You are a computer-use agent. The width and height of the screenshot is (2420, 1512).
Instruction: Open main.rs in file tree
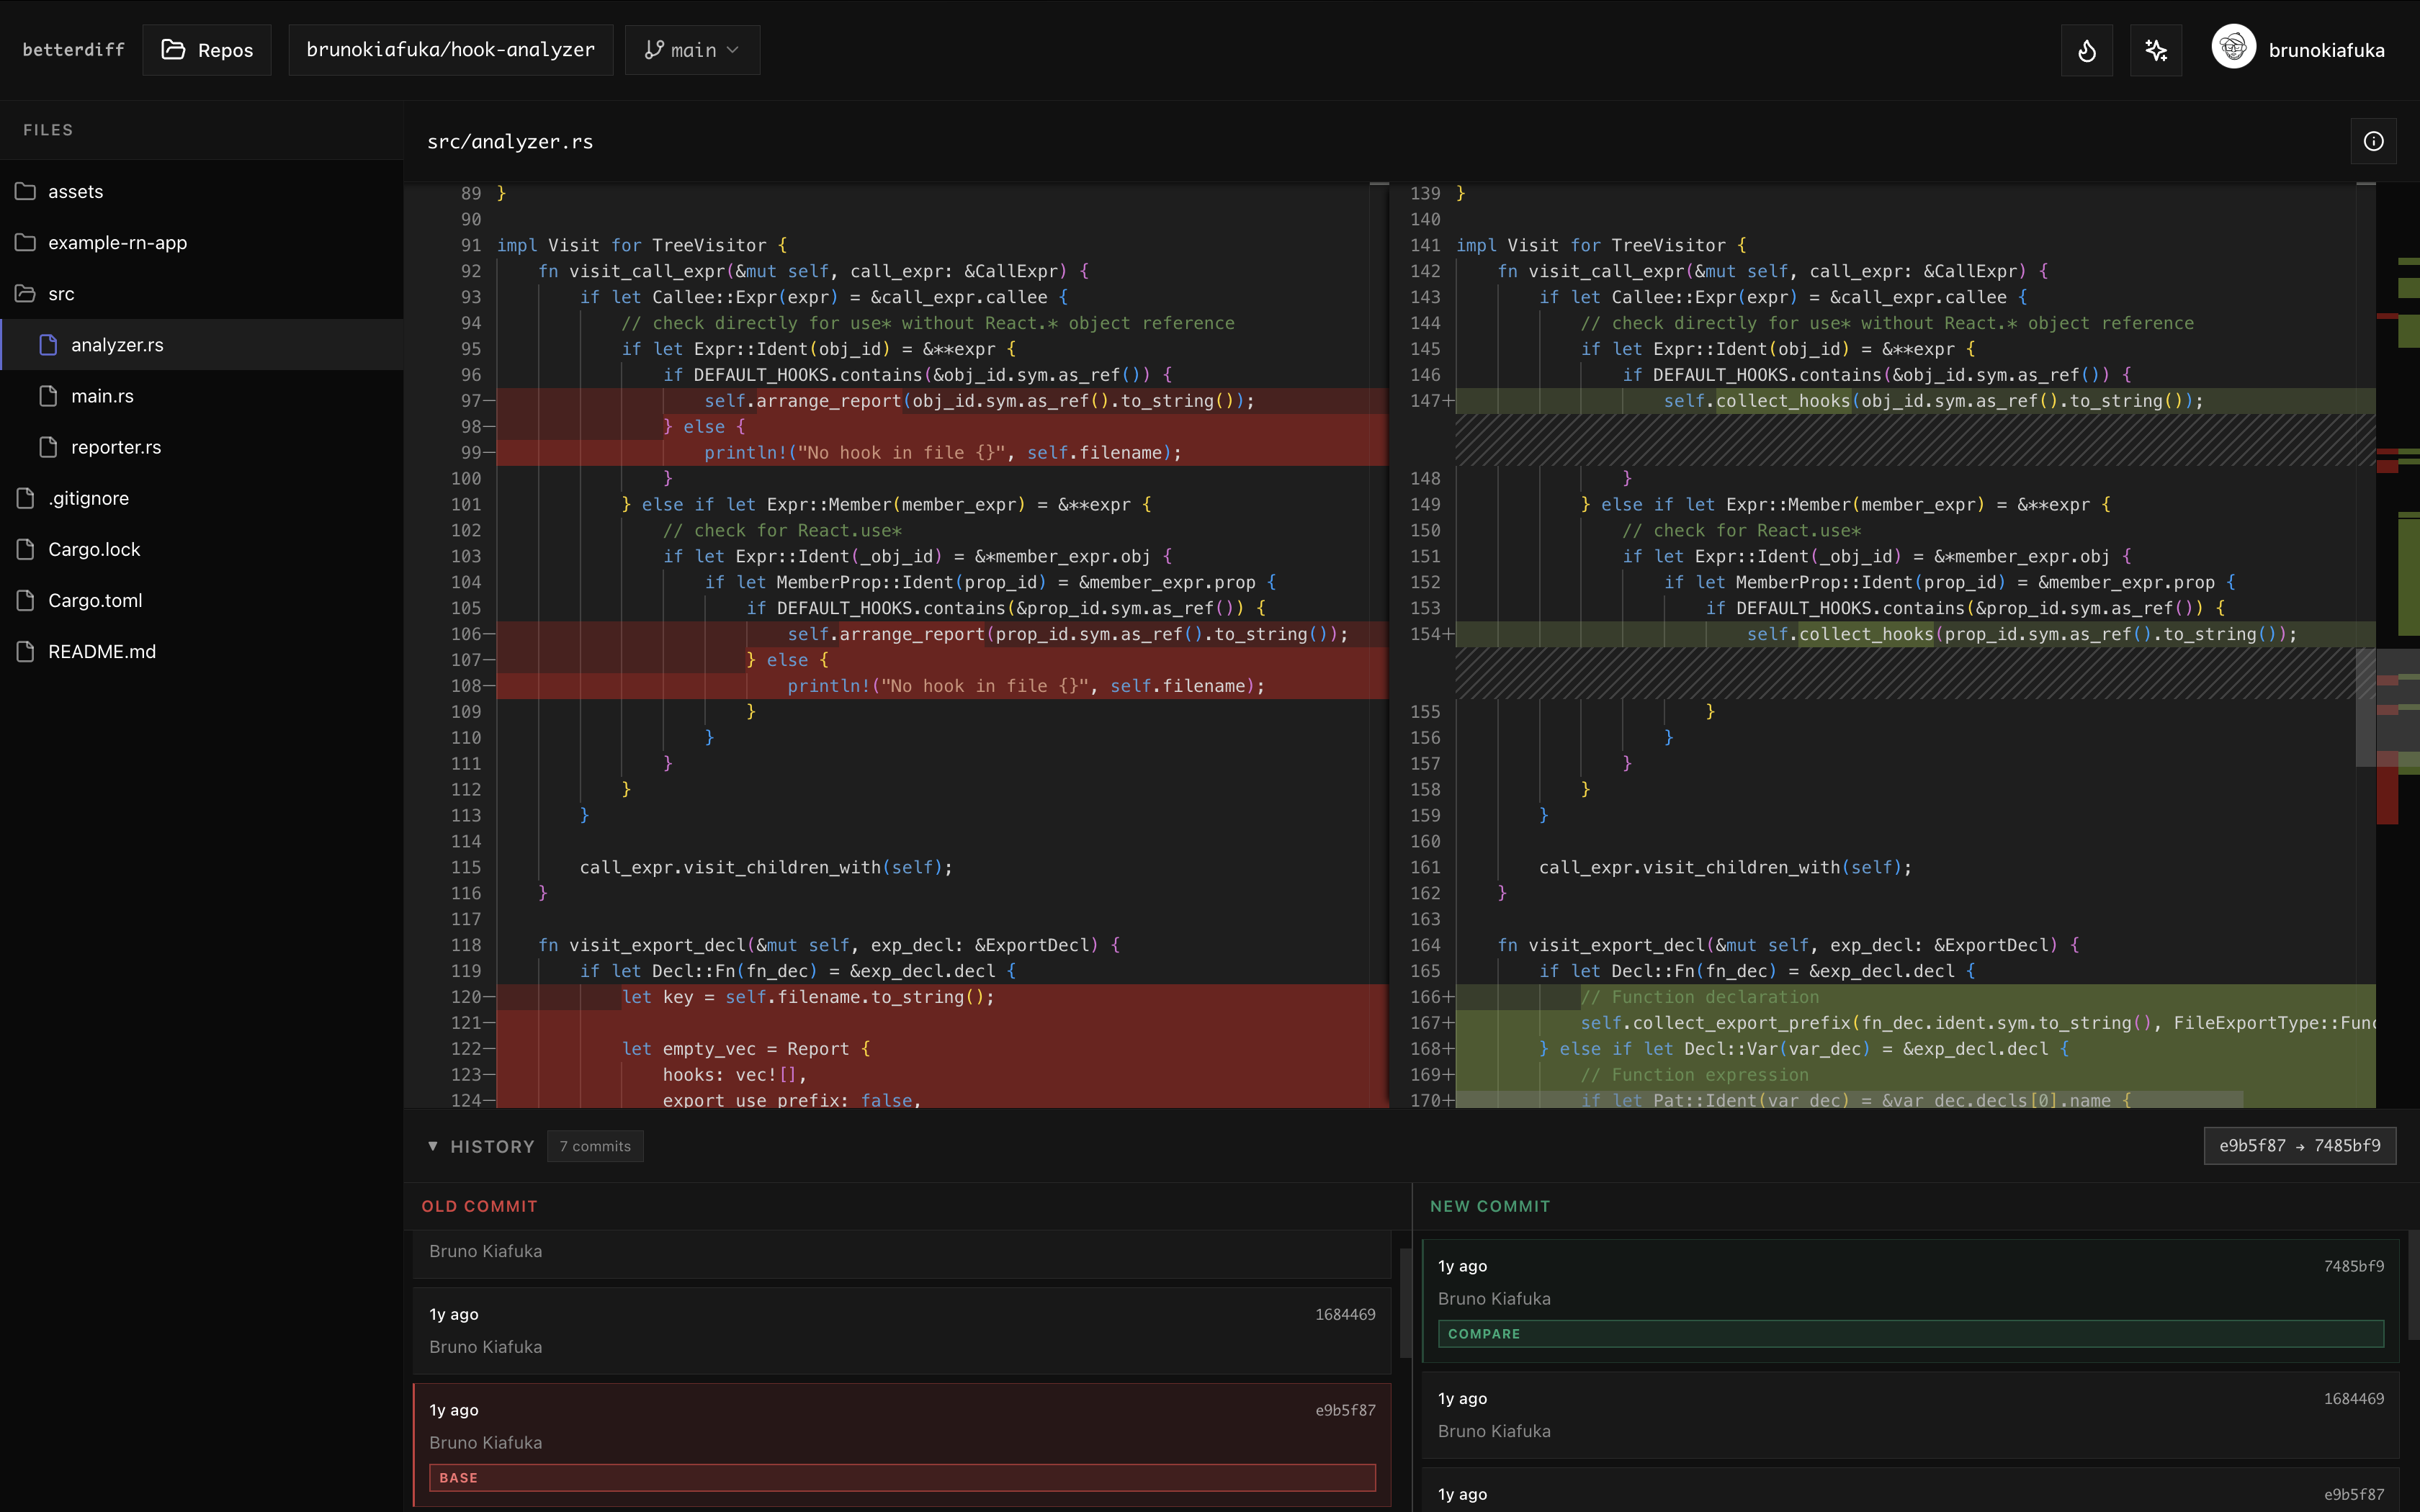102,396
